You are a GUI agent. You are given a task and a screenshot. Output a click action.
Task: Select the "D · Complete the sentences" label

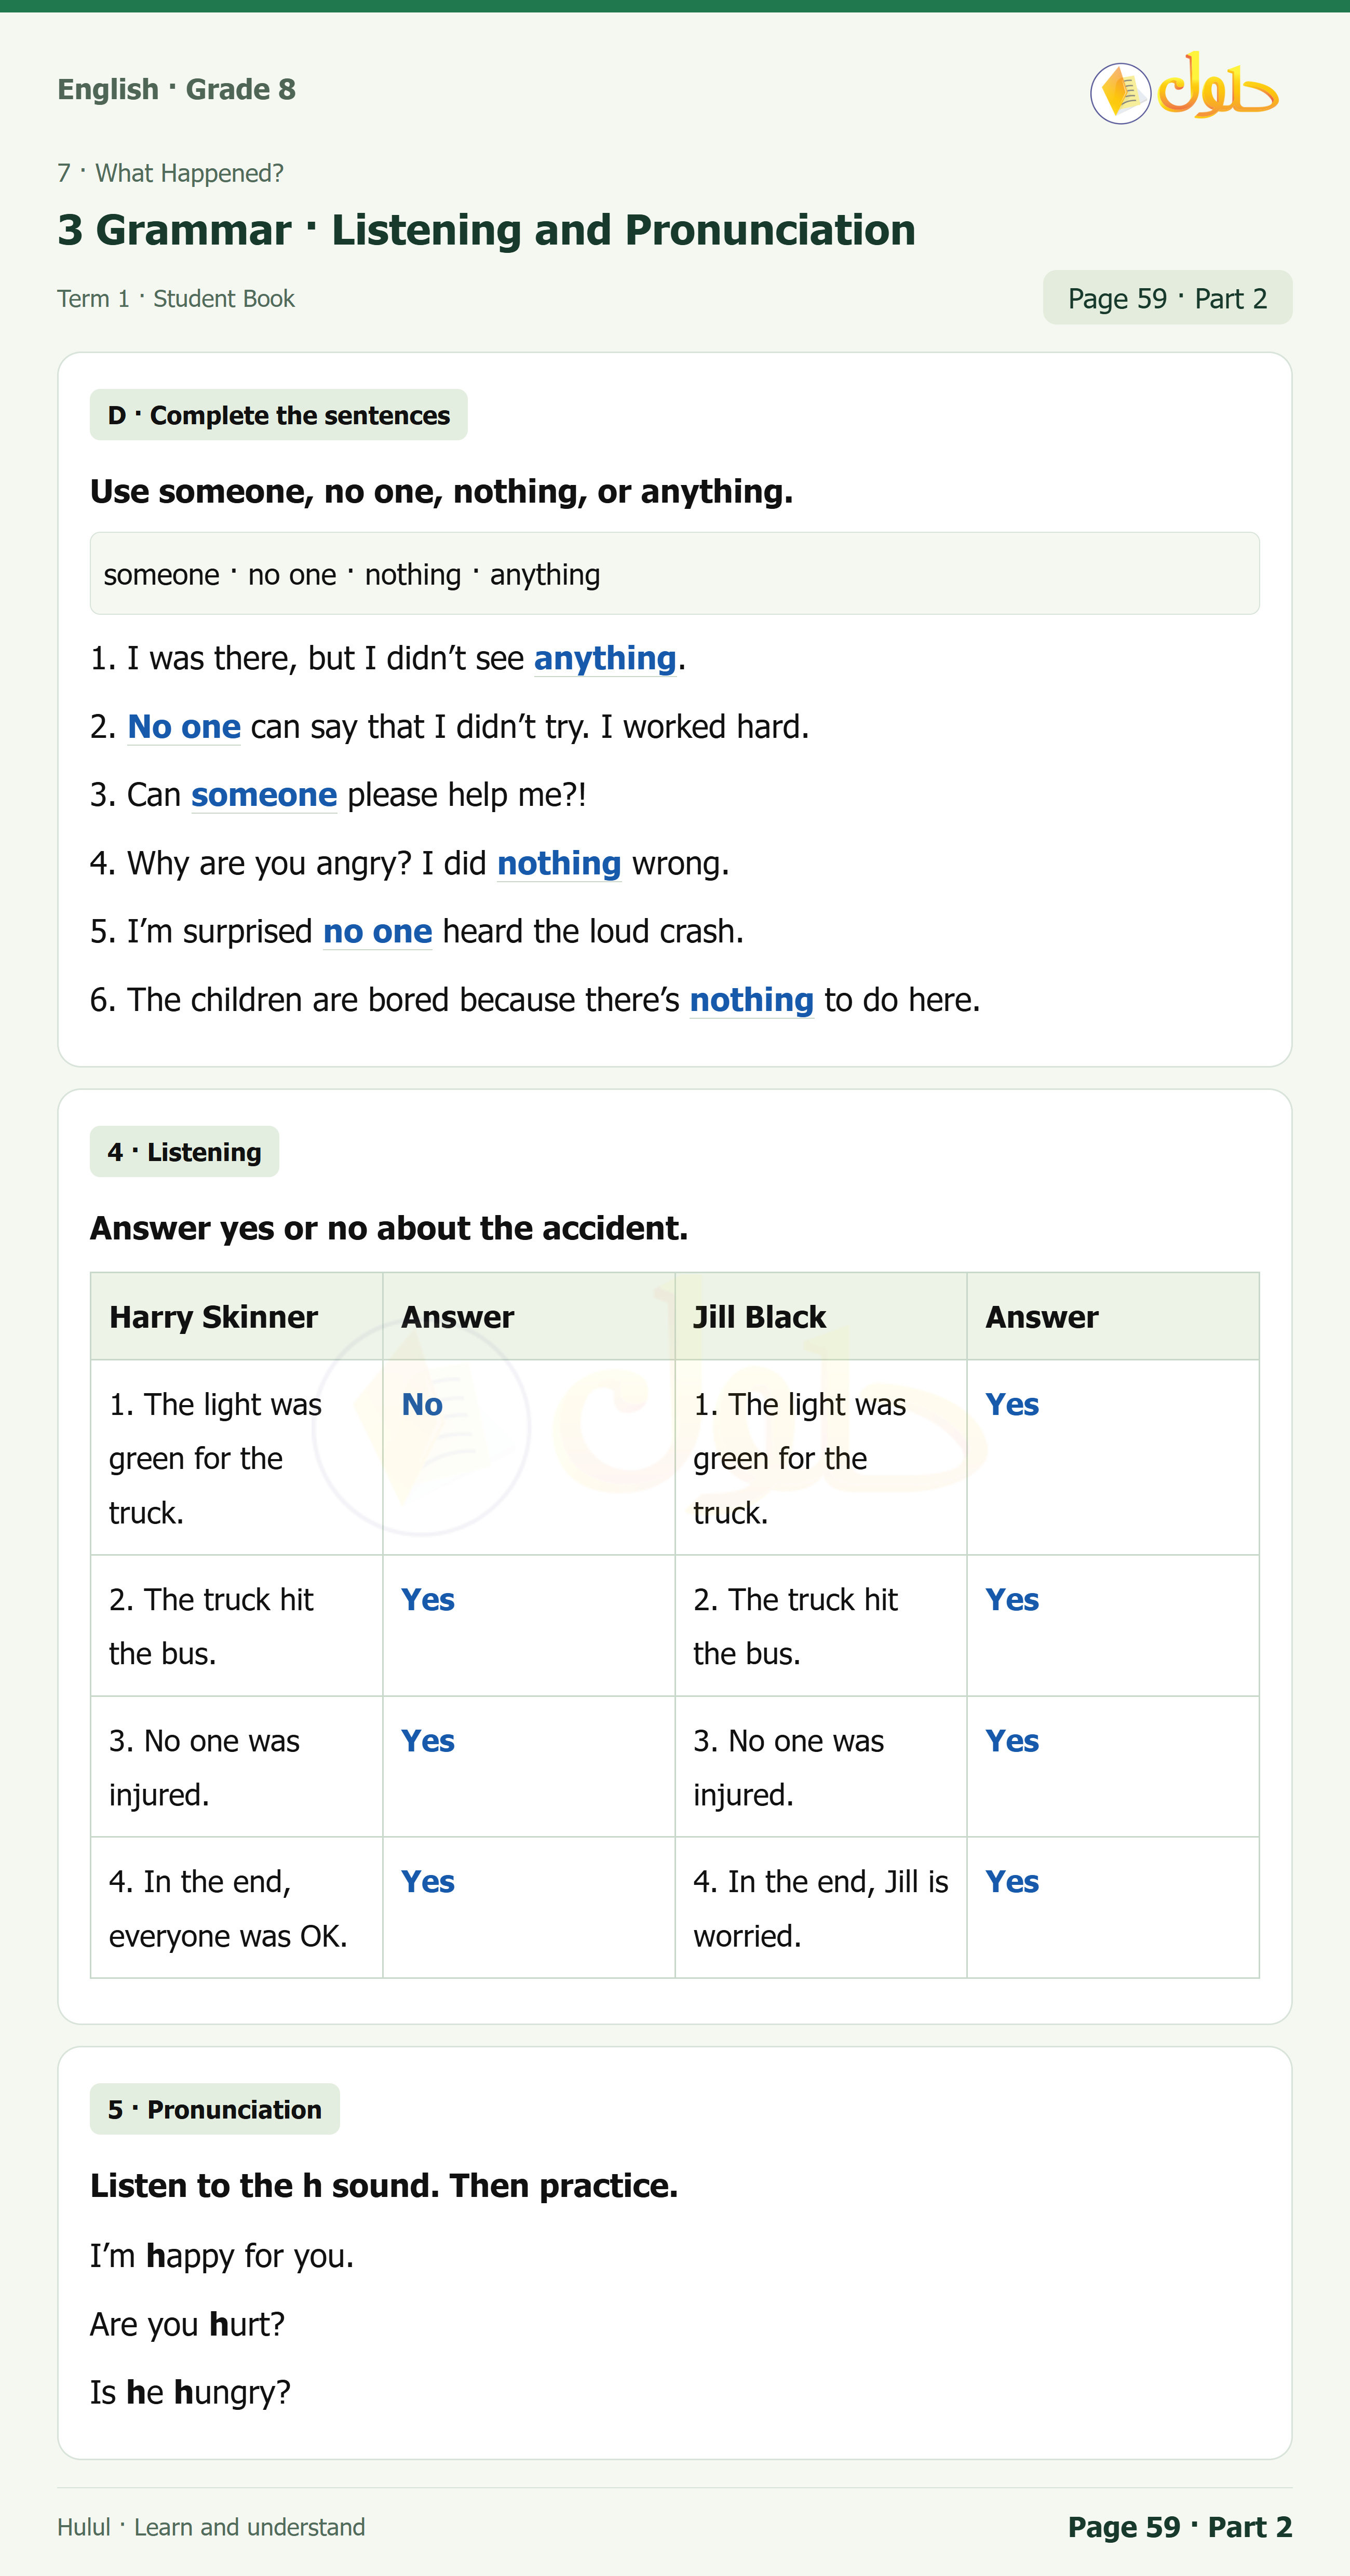278,415
